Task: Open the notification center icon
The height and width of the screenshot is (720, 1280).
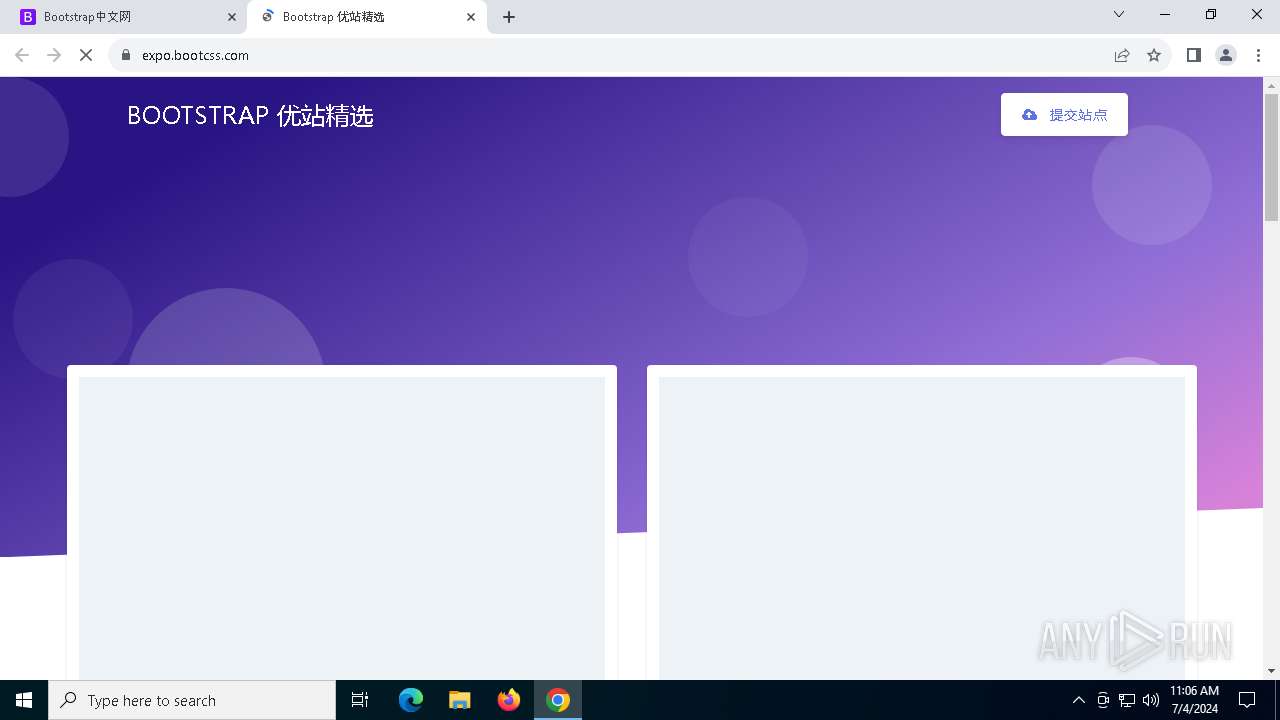Action: click(1247, 700)
